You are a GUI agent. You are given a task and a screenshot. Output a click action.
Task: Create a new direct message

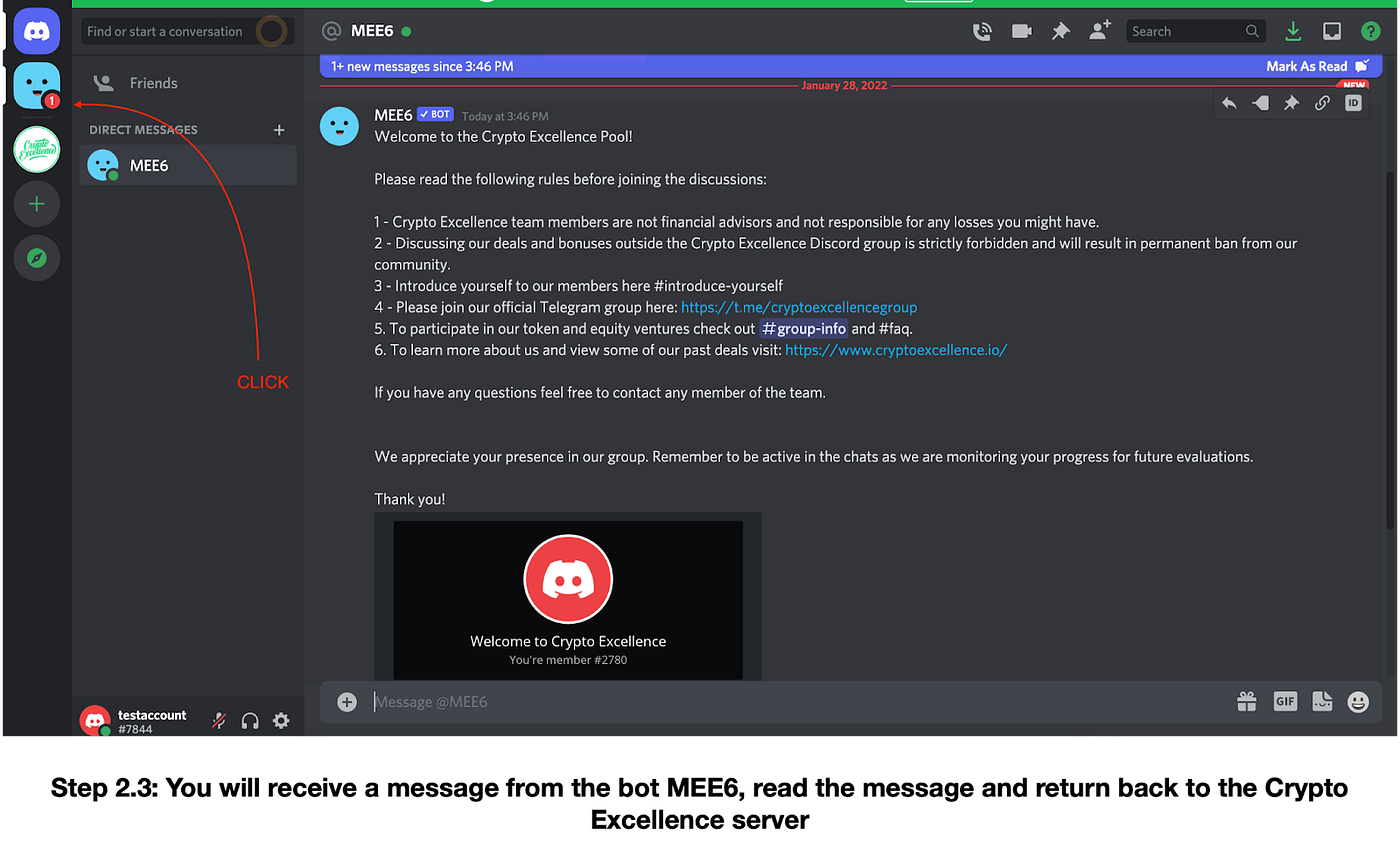point(279,130)
